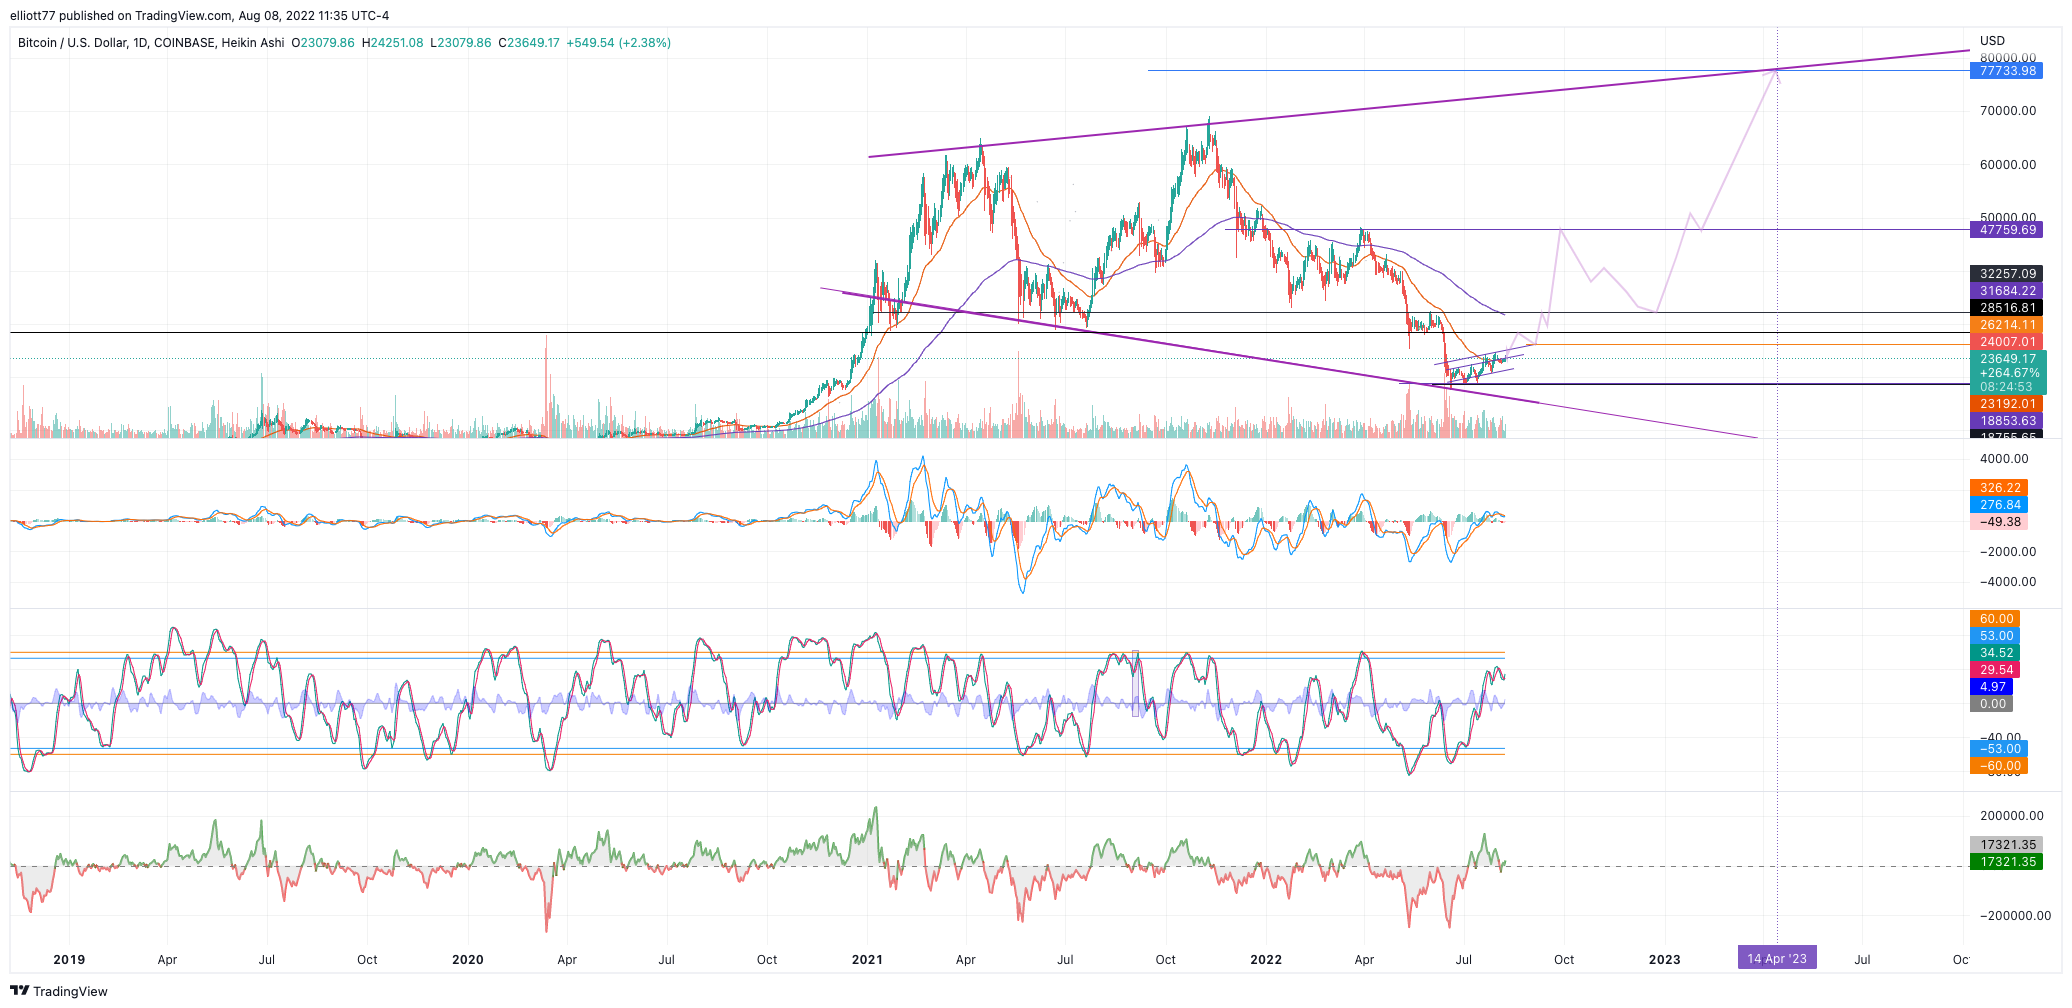
Task: Select the orange 23192.01 price tag
Action: [2006, 404]
